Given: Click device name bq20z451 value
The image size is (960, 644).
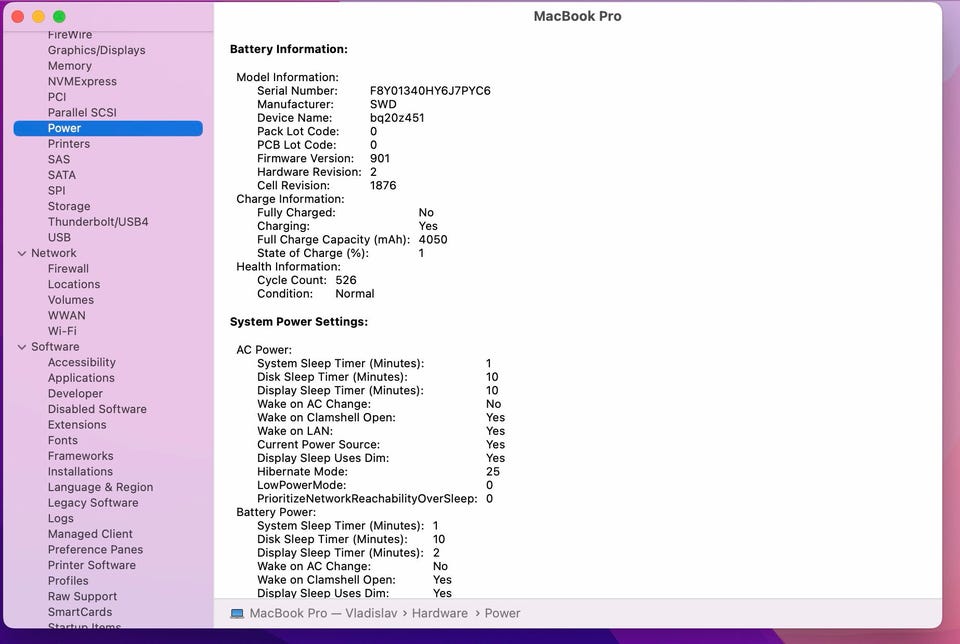Looking at the screenshot, I should point(397,118).
